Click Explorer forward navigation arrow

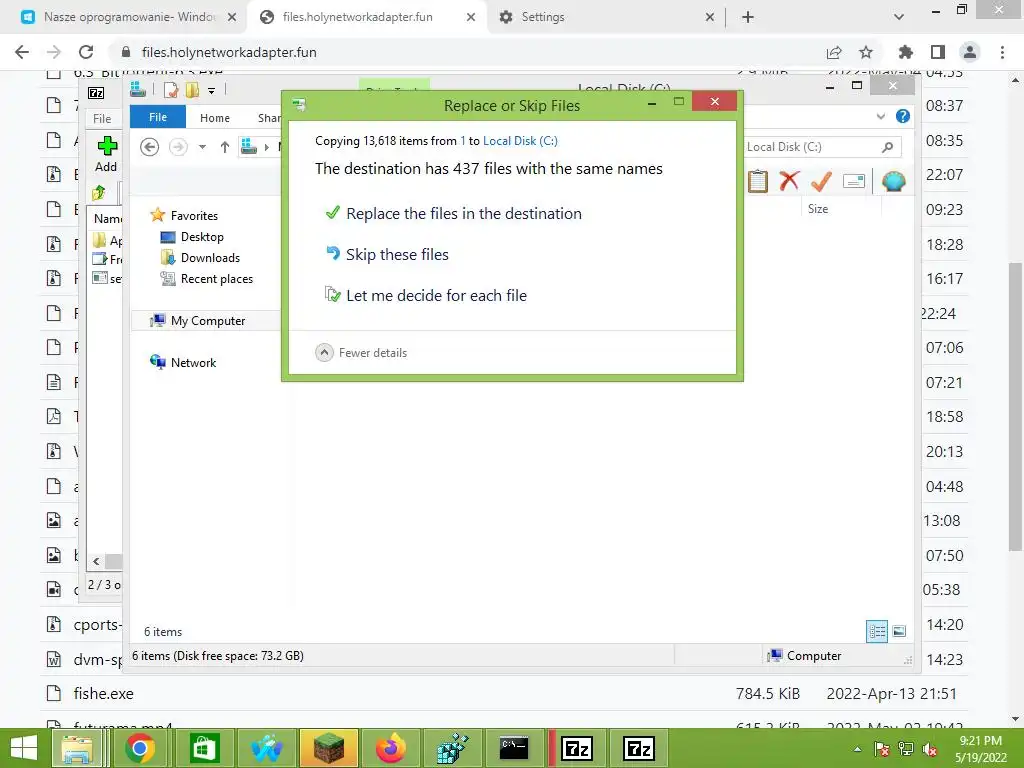tap(178, 147)
